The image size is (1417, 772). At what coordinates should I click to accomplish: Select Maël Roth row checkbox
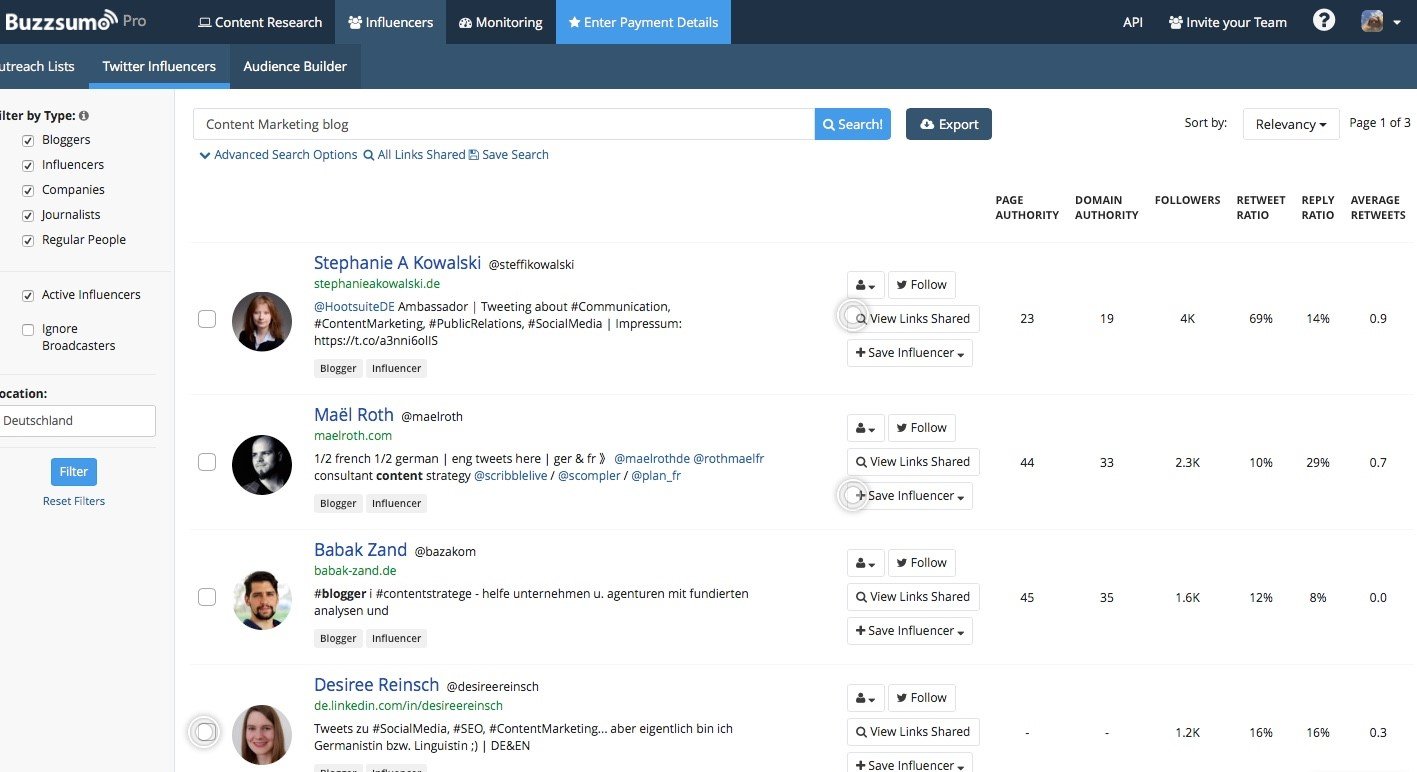(207, 462)
